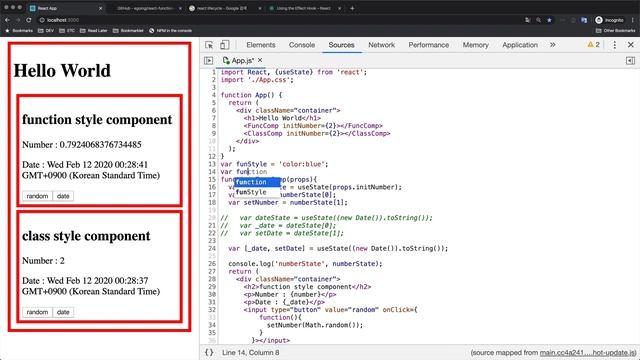
Task: Open the Chrome three-dot menu
Action: click(633, 20)
